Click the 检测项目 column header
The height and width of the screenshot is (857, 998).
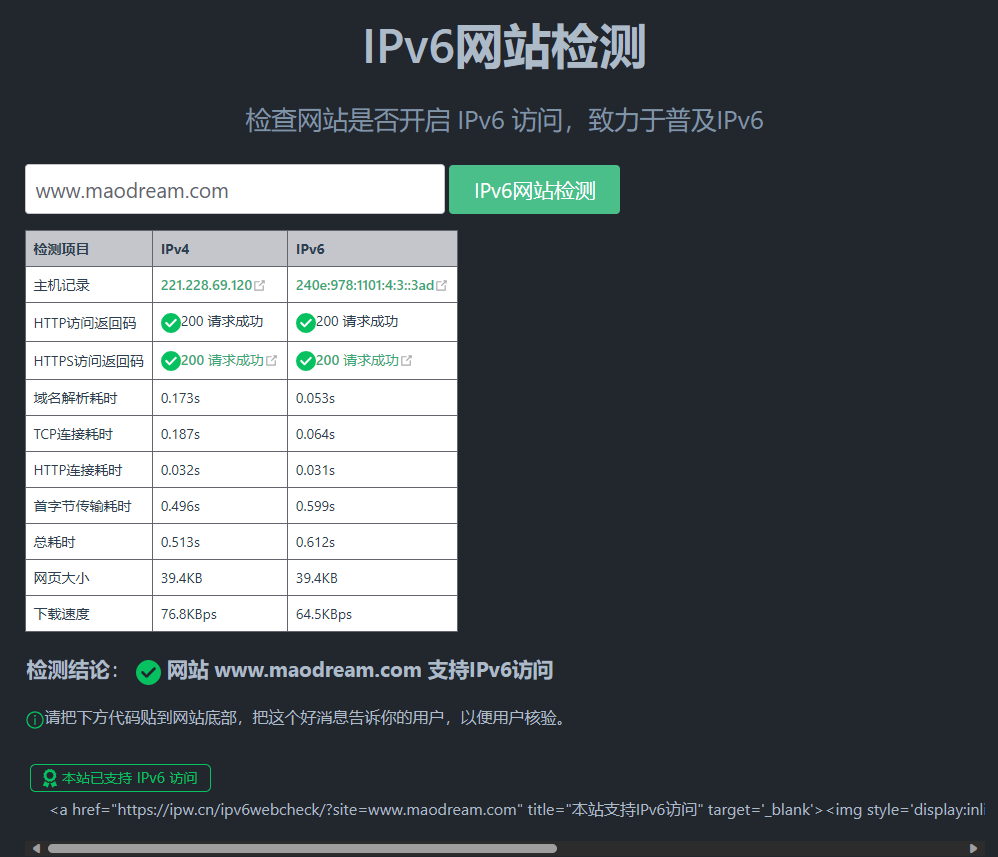(x=88, y=249)
